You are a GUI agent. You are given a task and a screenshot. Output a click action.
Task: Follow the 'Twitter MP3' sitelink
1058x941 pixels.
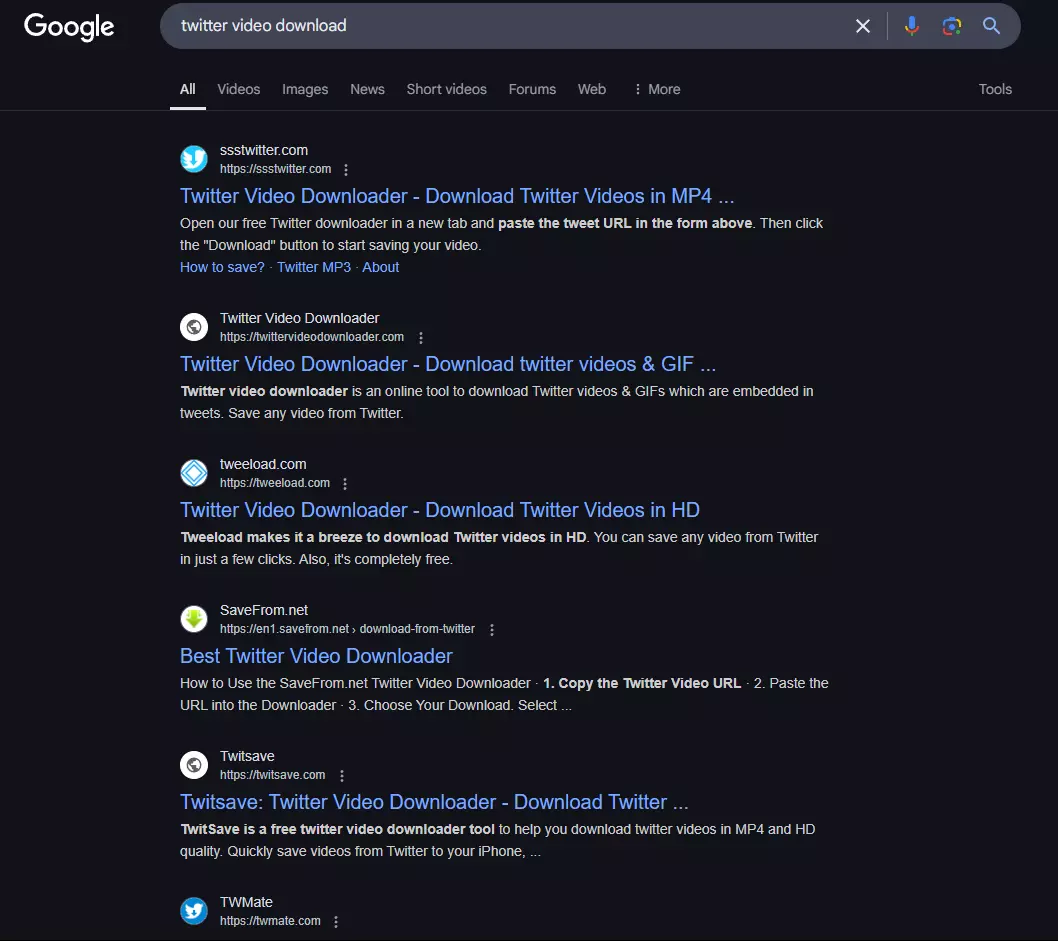coord(314,267)
